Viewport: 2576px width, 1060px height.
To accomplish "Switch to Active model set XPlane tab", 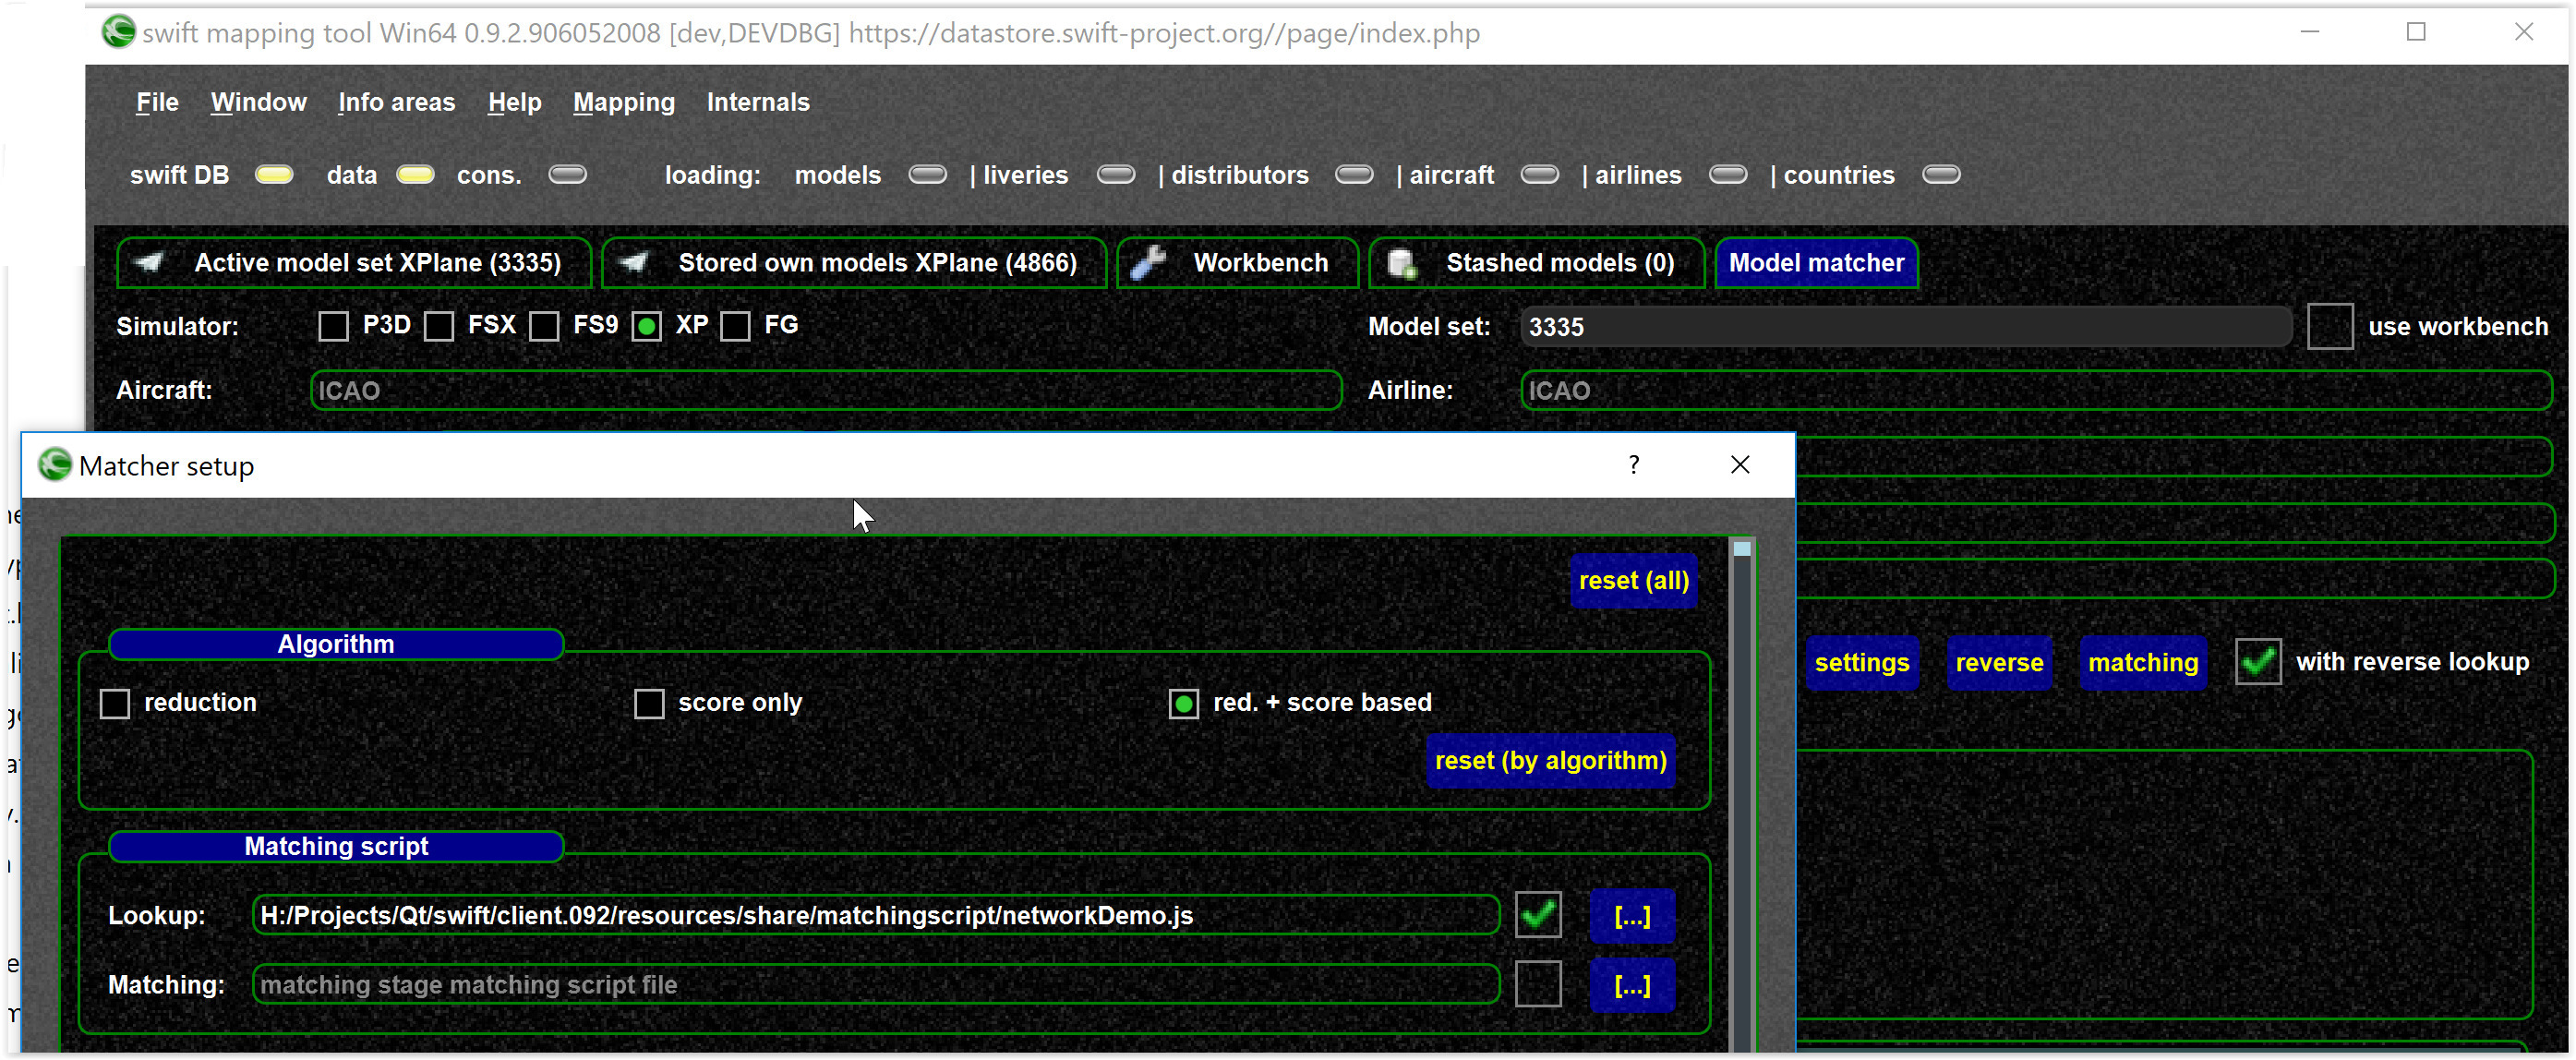I will click(x=354, y=263).
